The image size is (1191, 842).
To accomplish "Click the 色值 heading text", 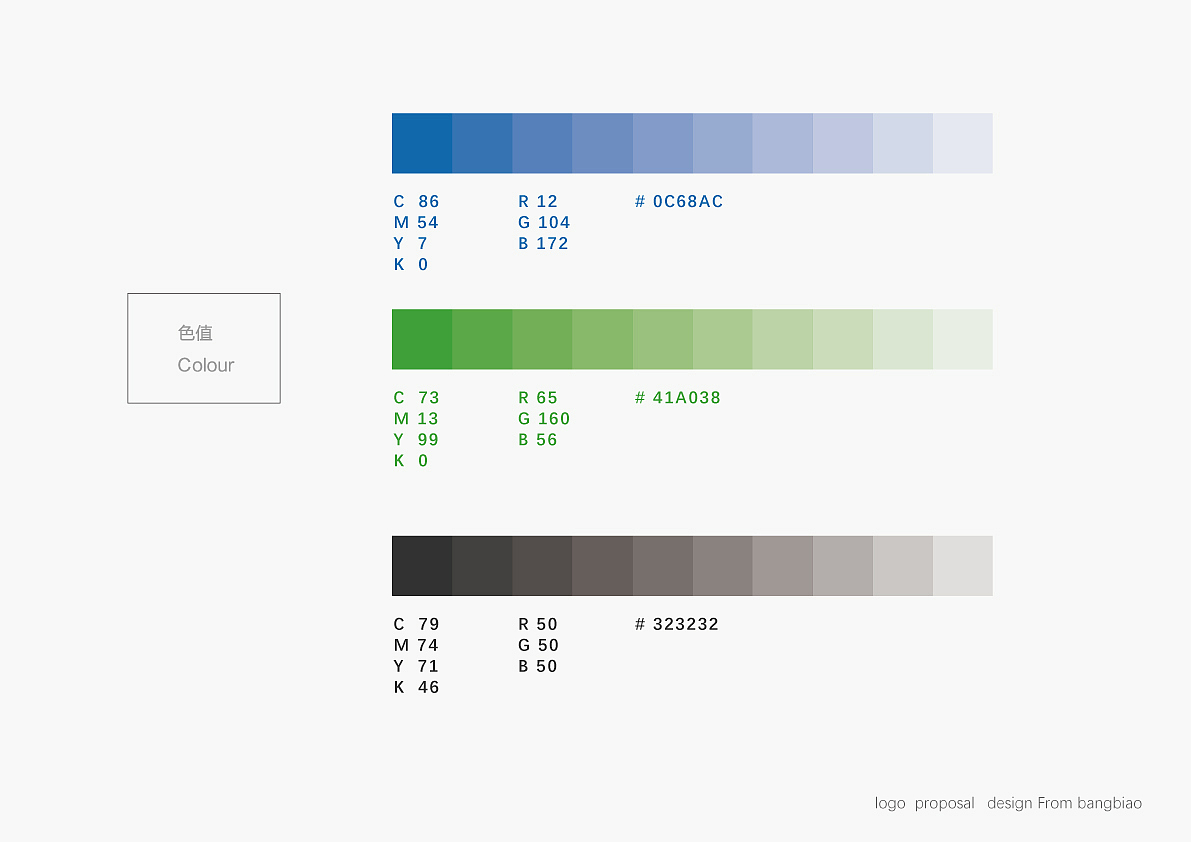I will [x=195, y=333].
